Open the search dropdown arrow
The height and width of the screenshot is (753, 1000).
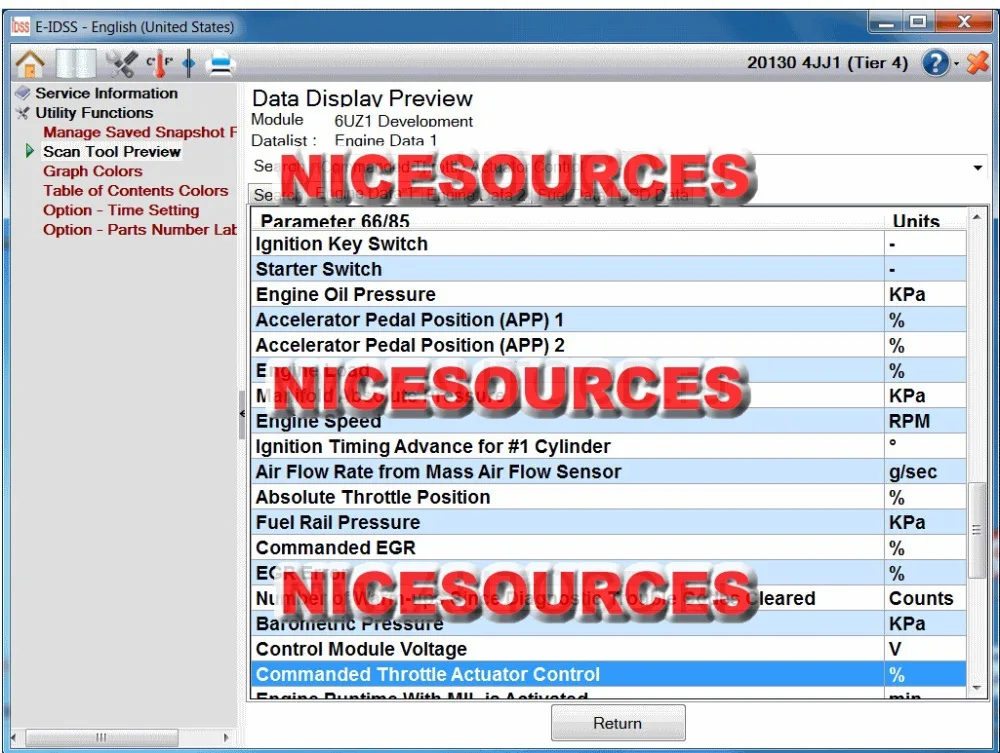pos(977,168)
